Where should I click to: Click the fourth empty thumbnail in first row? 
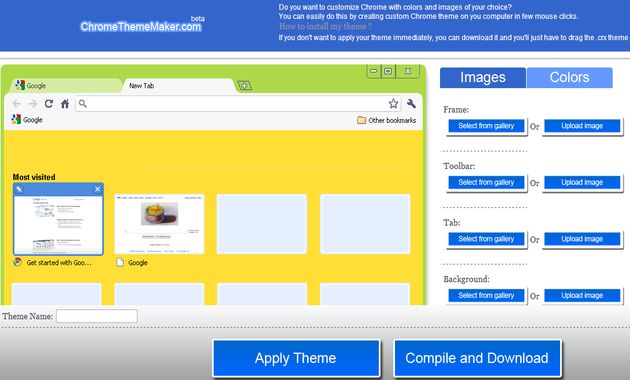pyautogui.click(x=365, y=224)
